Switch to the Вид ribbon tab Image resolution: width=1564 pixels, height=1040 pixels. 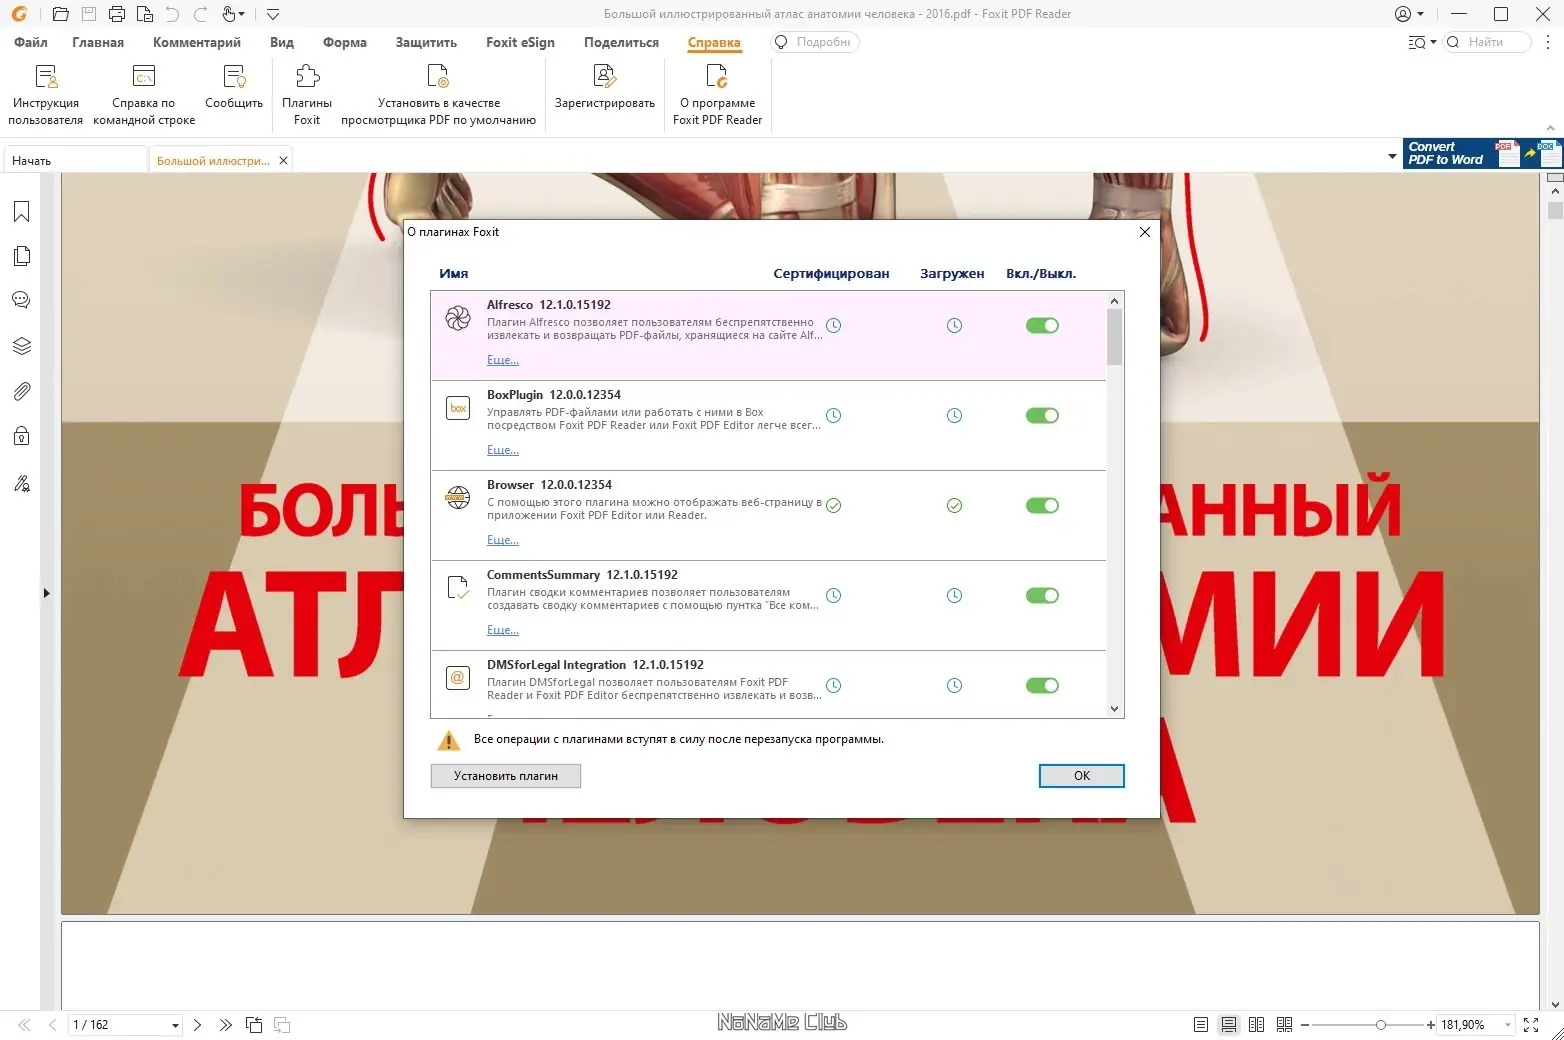(282, 42)
